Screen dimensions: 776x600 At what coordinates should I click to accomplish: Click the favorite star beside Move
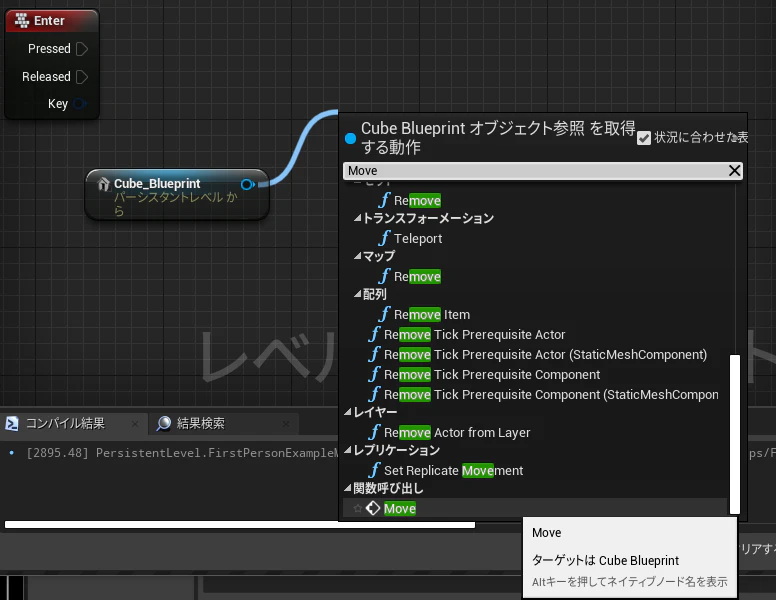(x=358, y=508)
